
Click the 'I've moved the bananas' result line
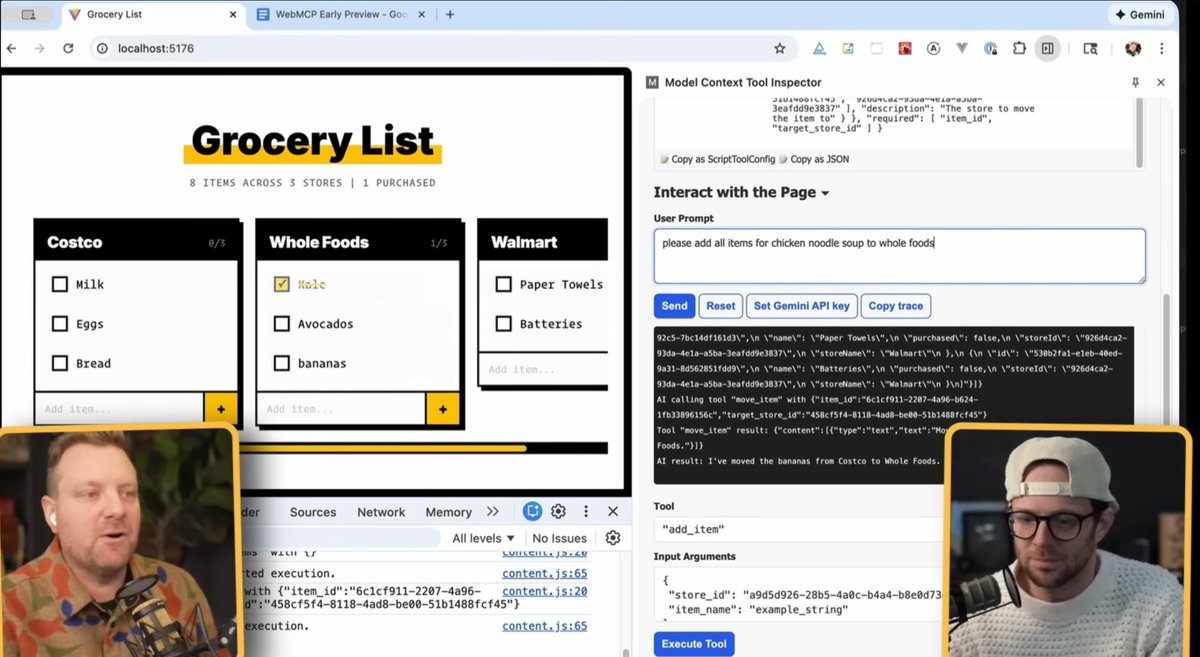(798, 461)
